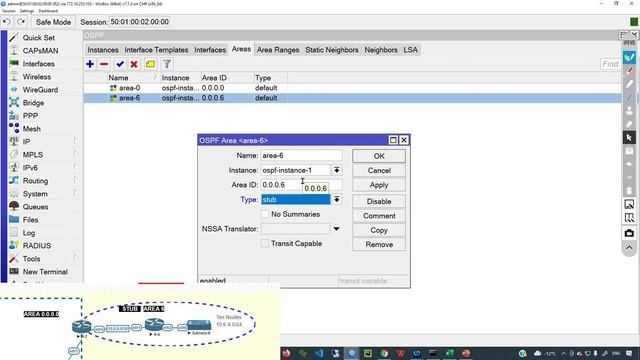Click the blue checkmark Enable icon

pyautogui.click(x=120, y=64)
